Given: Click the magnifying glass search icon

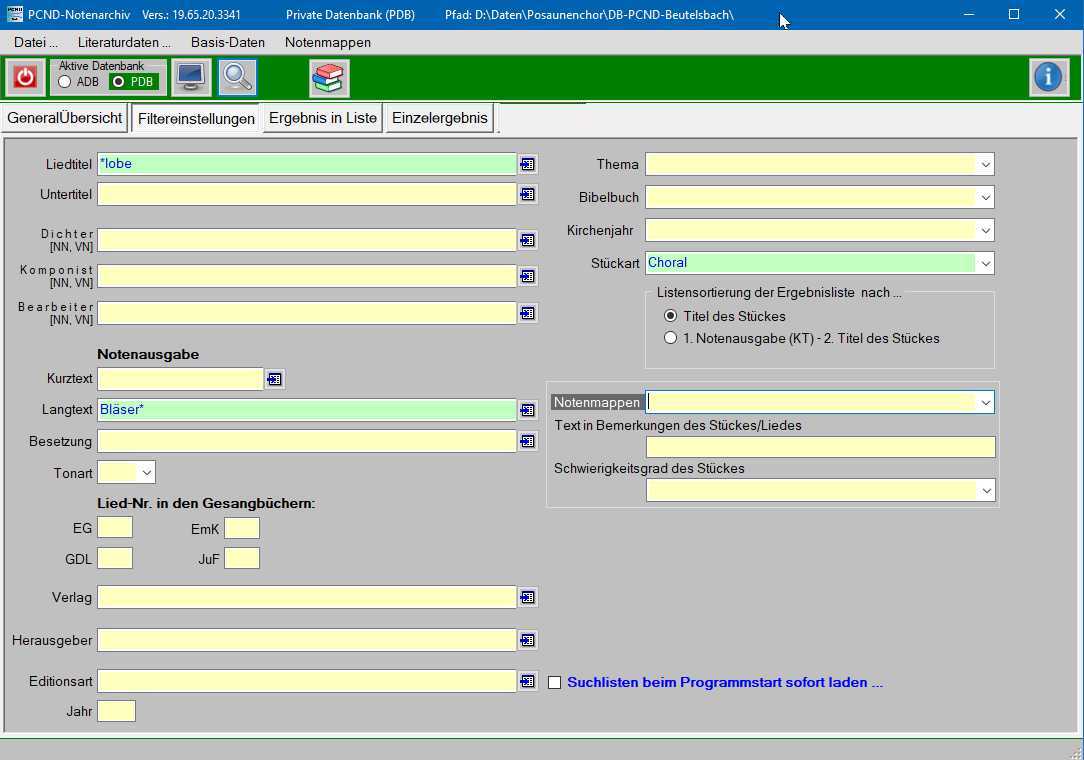Looking at the screenshot, I should pyautogui.click(x=237, y=77).
